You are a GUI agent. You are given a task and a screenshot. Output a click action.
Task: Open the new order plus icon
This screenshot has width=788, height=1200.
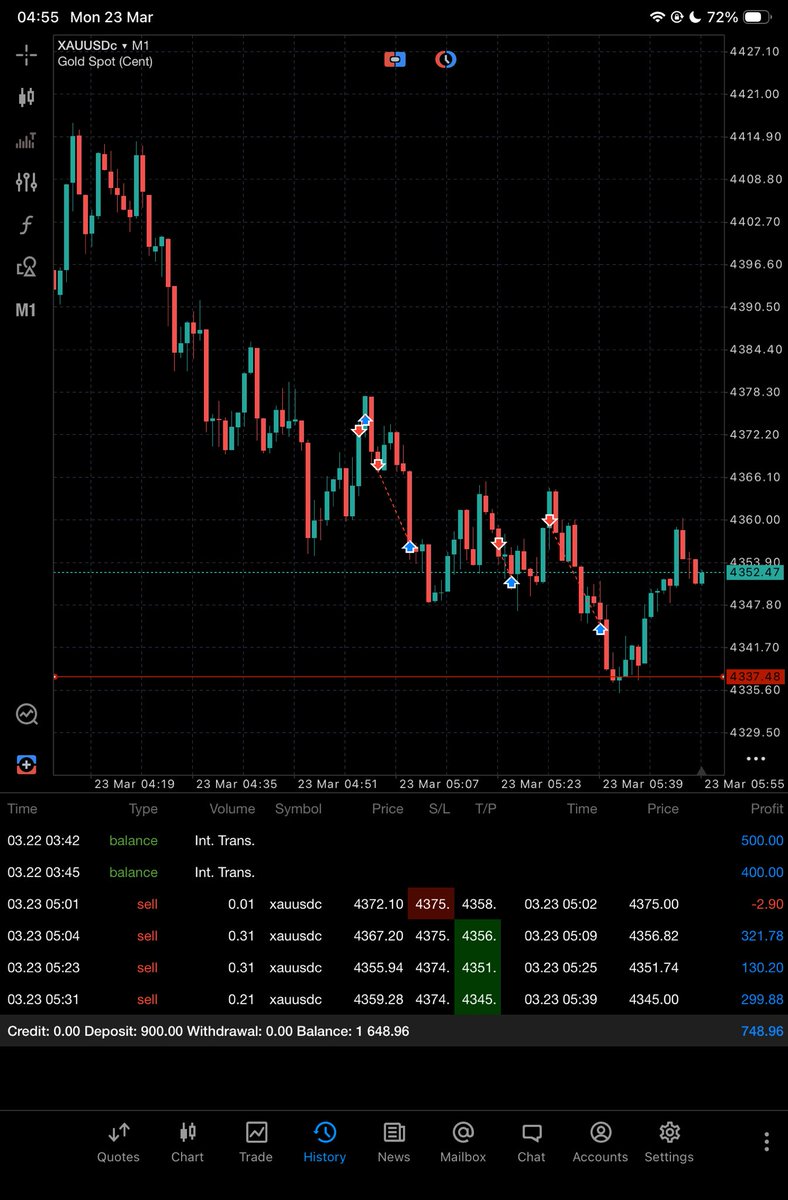tap(26, 764)
